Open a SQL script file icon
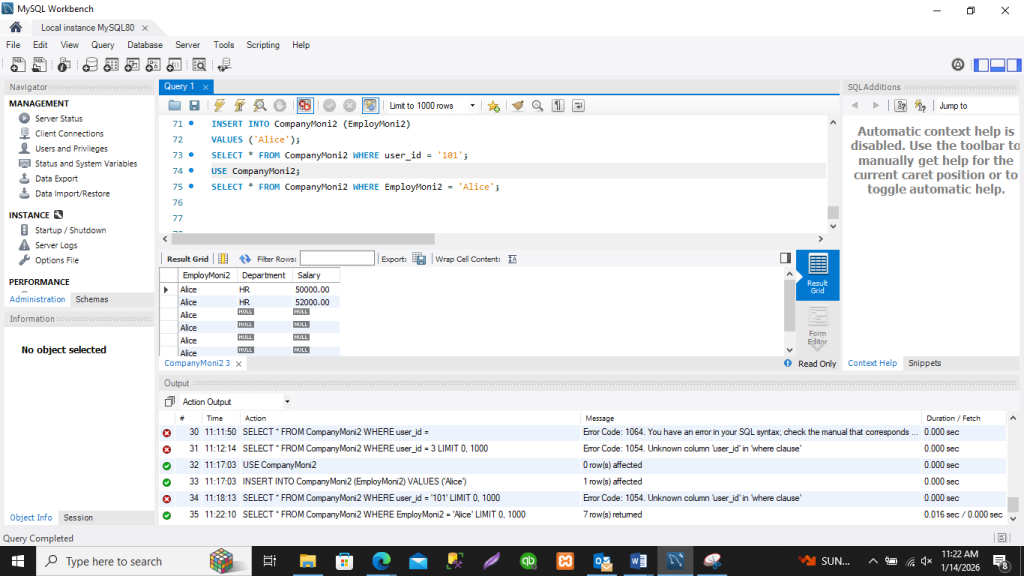 click(x=38, y=64)
